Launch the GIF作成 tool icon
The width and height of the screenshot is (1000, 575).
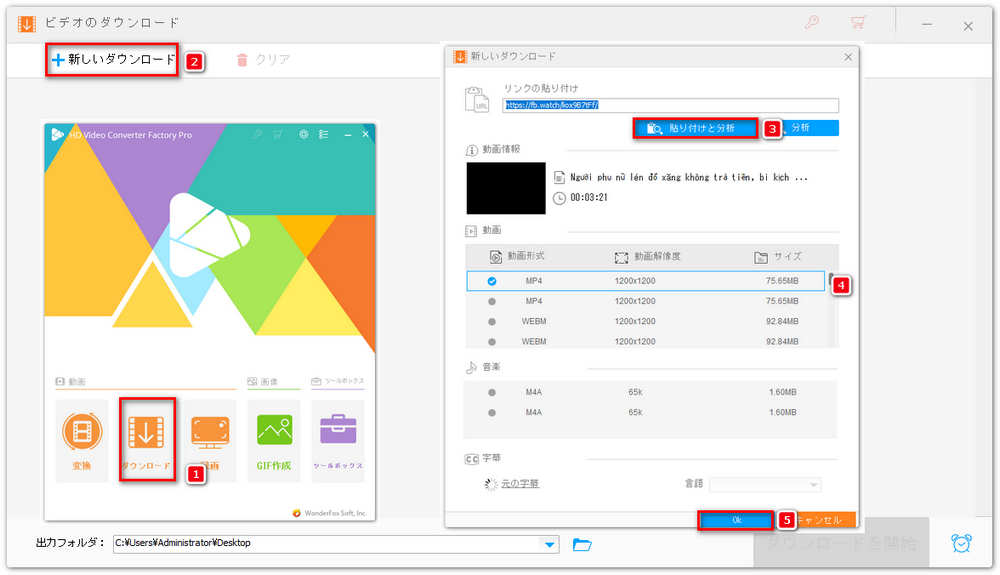[x=274, y=438]
